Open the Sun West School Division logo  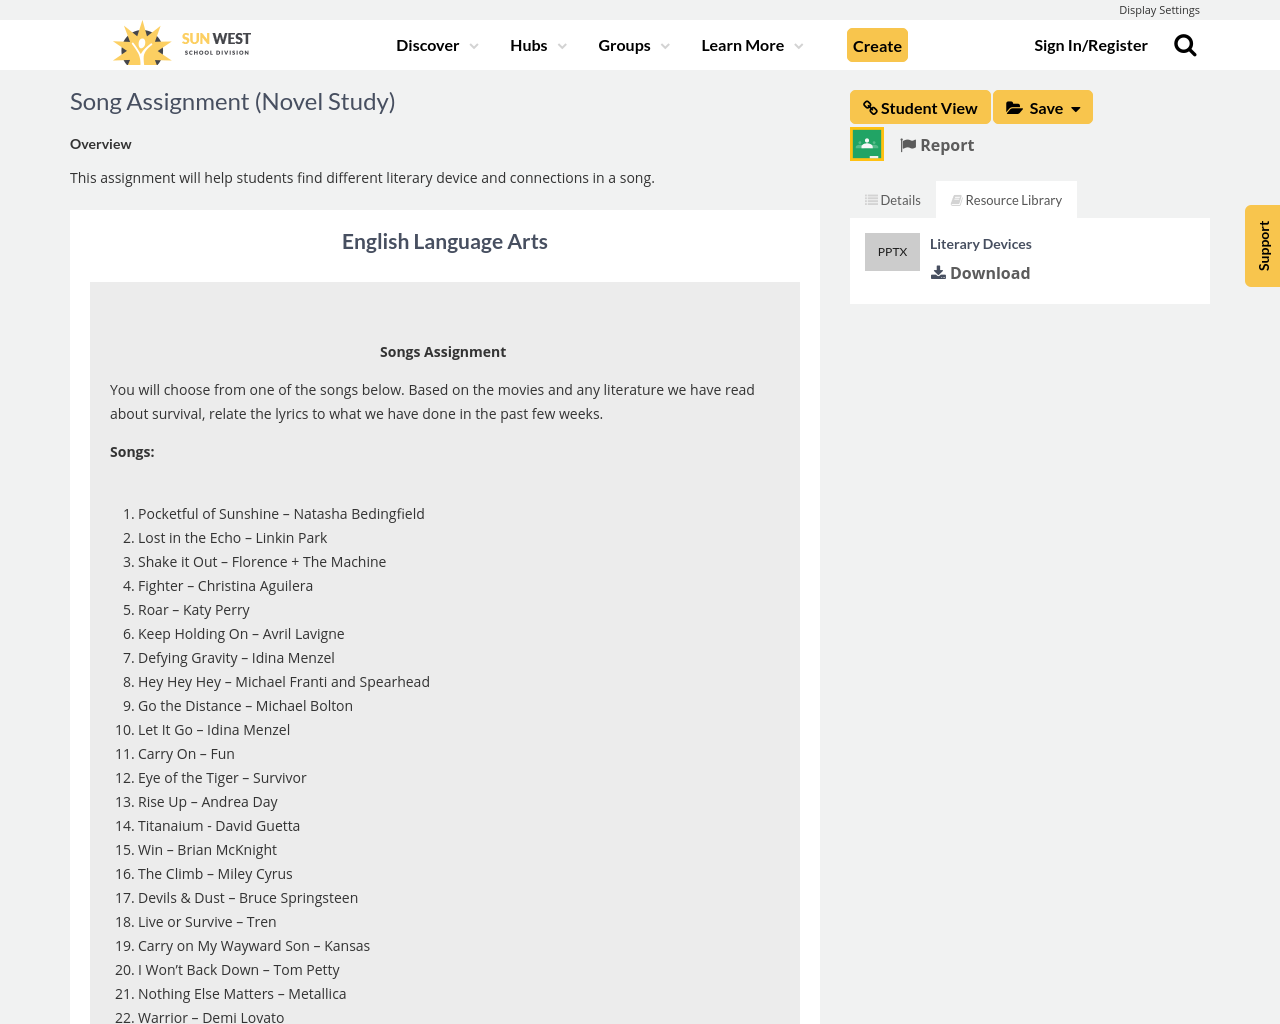pyautogui.click(x=180, y=41)
